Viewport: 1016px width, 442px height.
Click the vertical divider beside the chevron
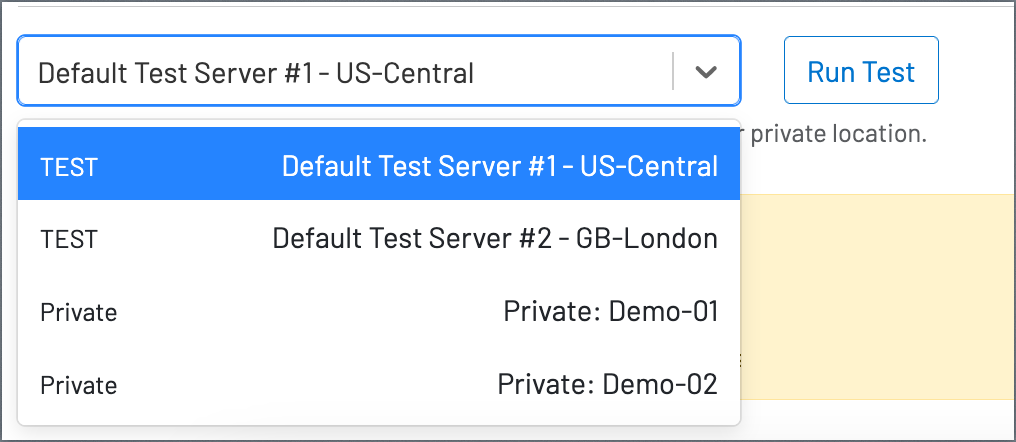coord(673,71)
